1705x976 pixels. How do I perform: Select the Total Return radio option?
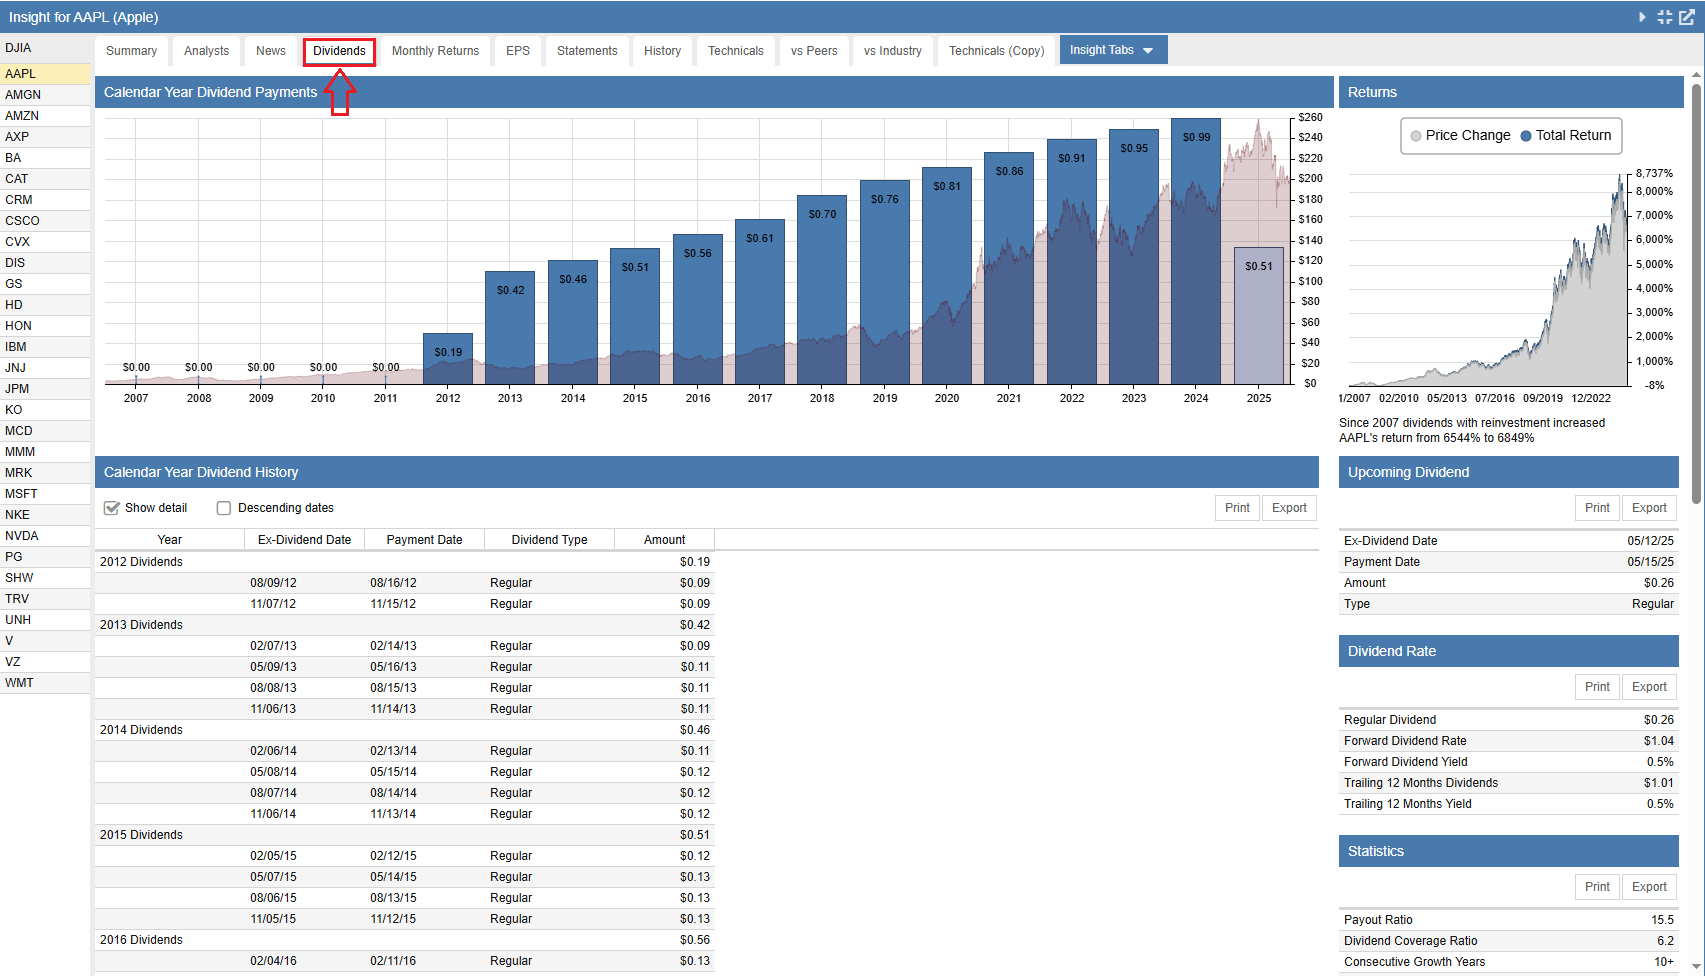coord(1526,136)
